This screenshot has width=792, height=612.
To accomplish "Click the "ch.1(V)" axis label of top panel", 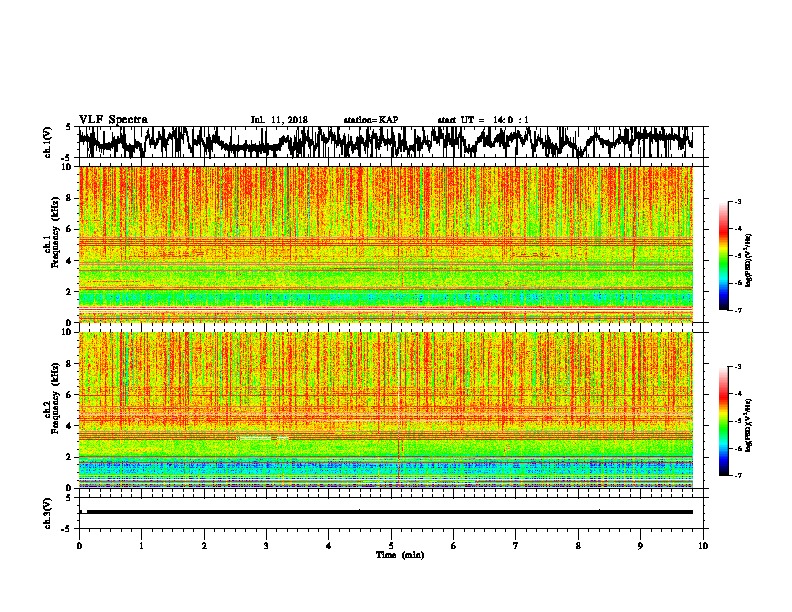I will 48,142.
